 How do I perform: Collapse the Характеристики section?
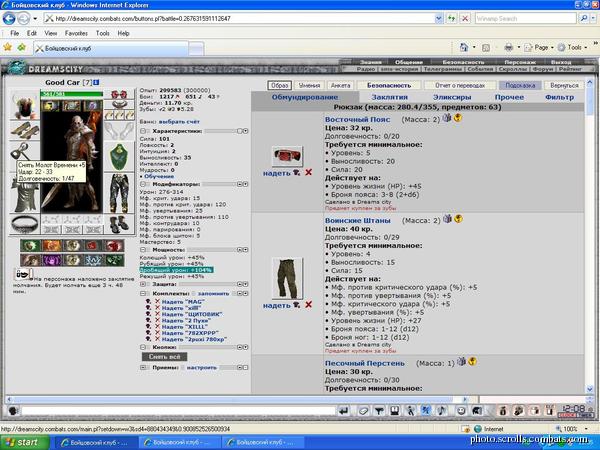pyautogui.click(x=143, y=131)
